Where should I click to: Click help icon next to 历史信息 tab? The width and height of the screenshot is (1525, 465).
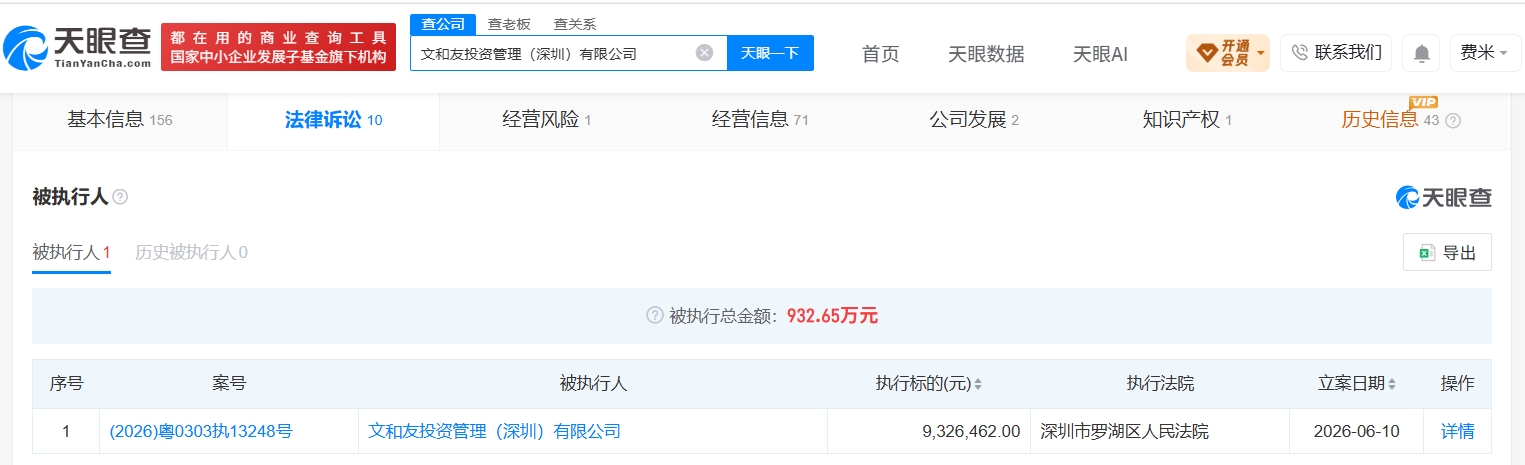[1453, 120]
